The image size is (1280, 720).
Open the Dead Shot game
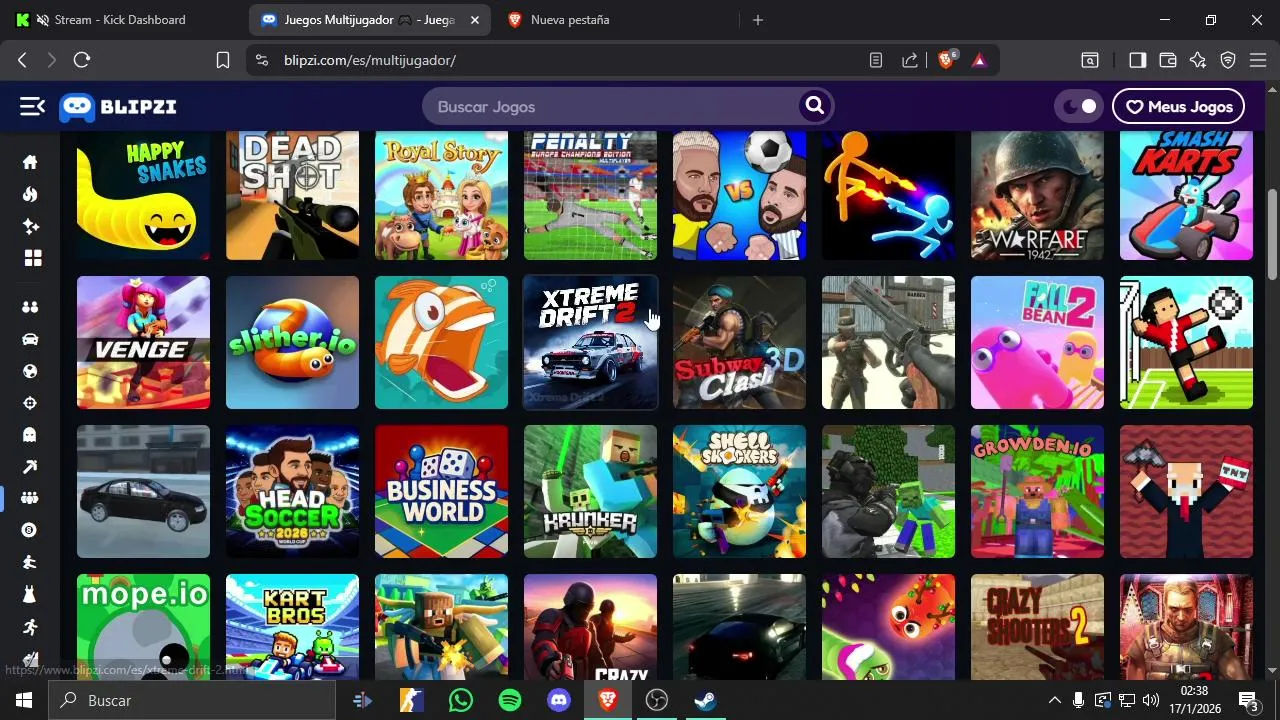(x=292, y=195)
